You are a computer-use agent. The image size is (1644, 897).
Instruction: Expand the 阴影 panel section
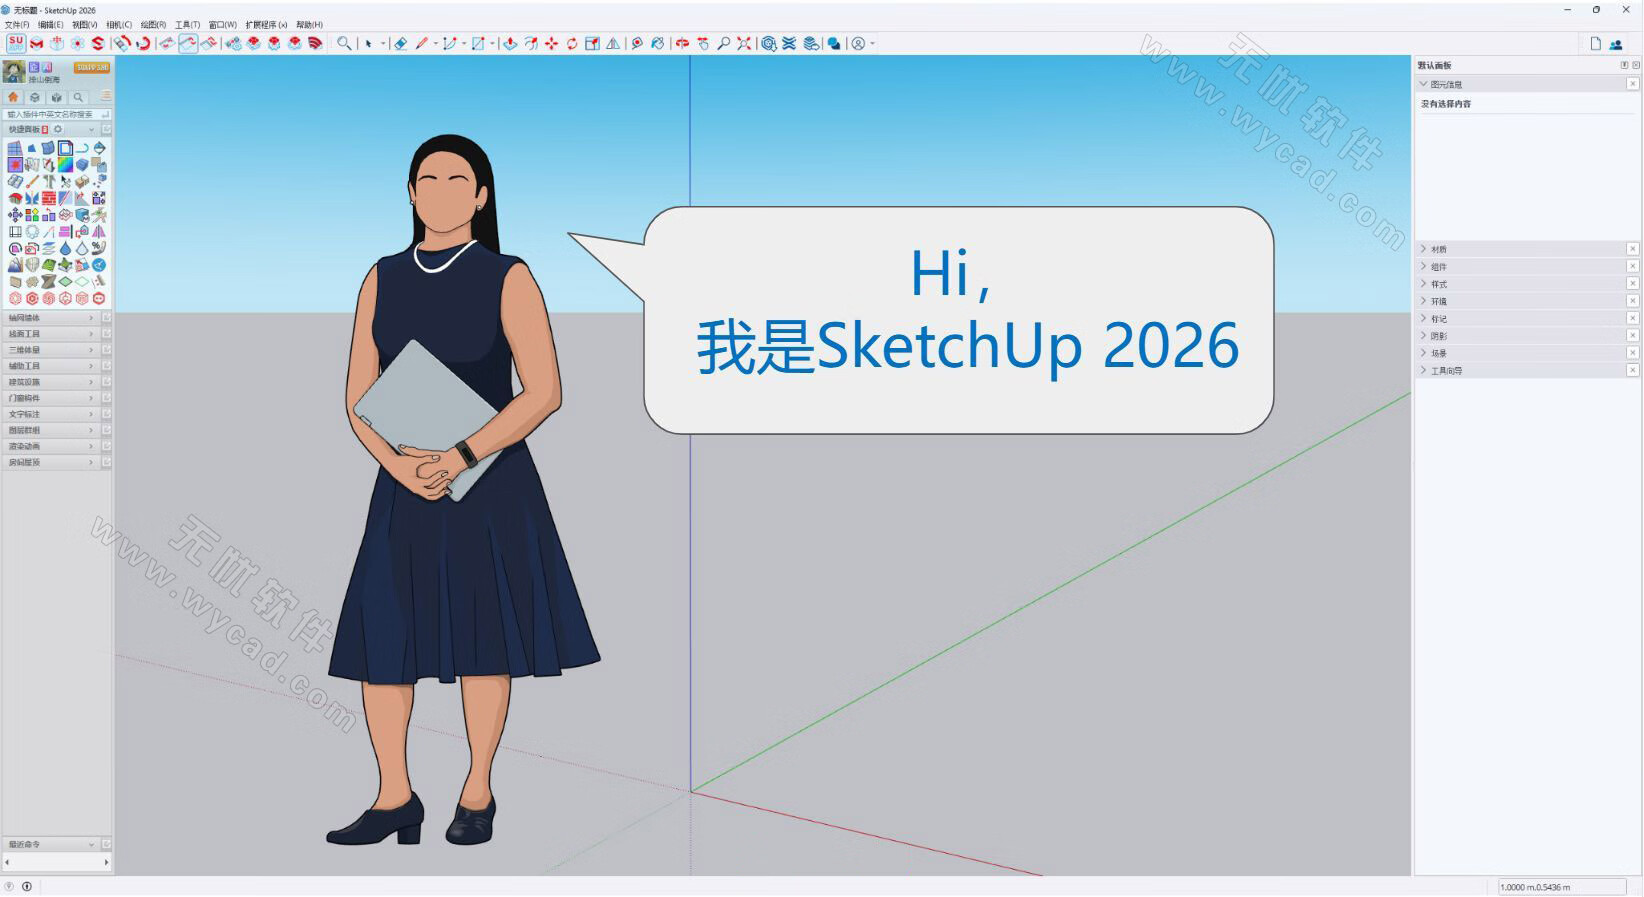(x=1439, y=336)
